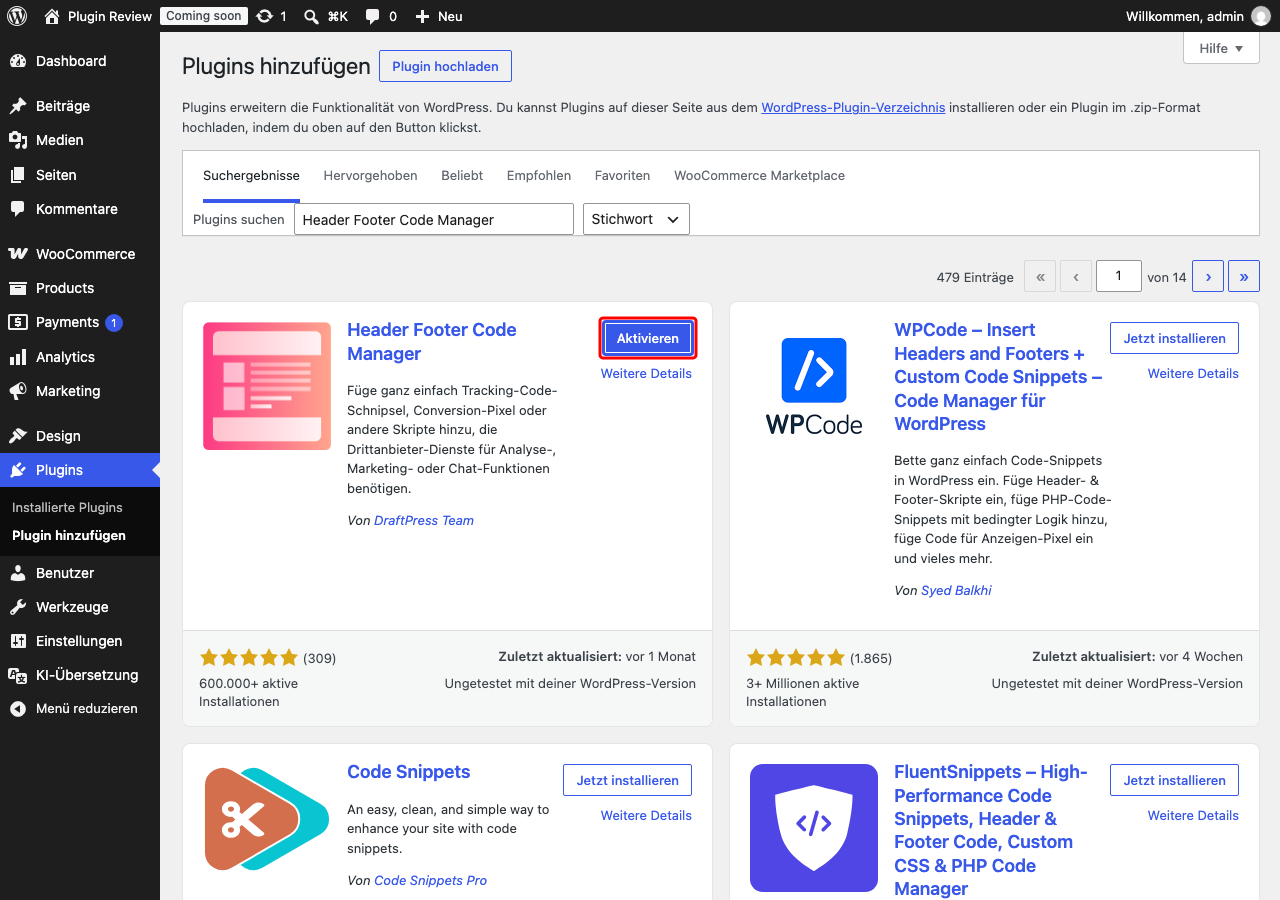Switch to the Suchergebnisse tab

(x=251, y=175)
